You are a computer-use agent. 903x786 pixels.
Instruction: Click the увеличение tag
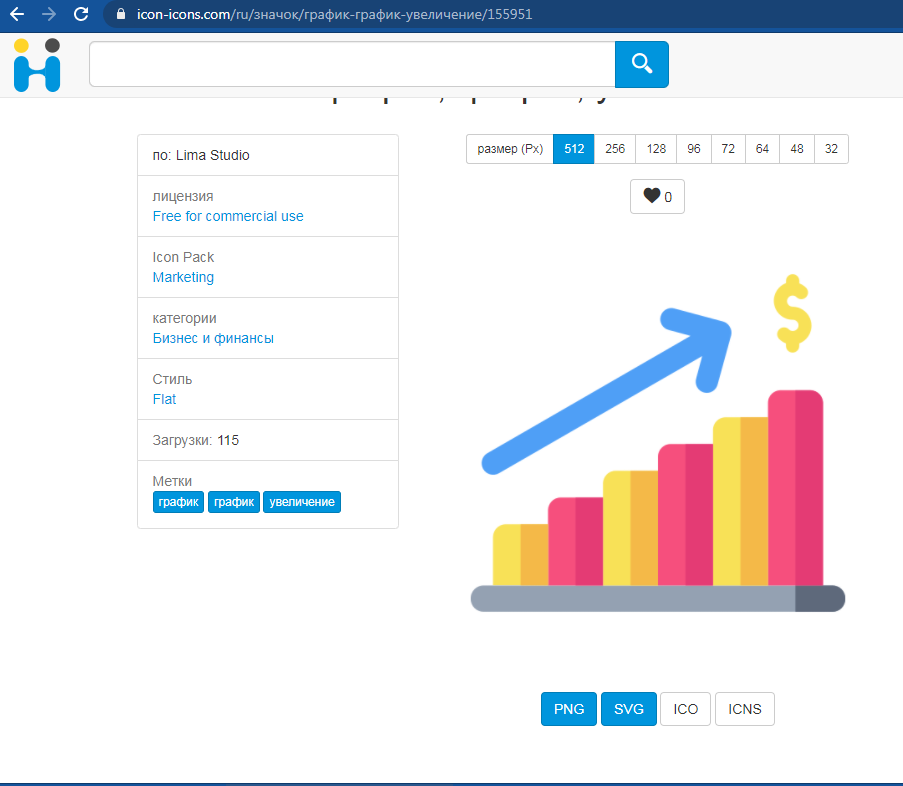302,502
